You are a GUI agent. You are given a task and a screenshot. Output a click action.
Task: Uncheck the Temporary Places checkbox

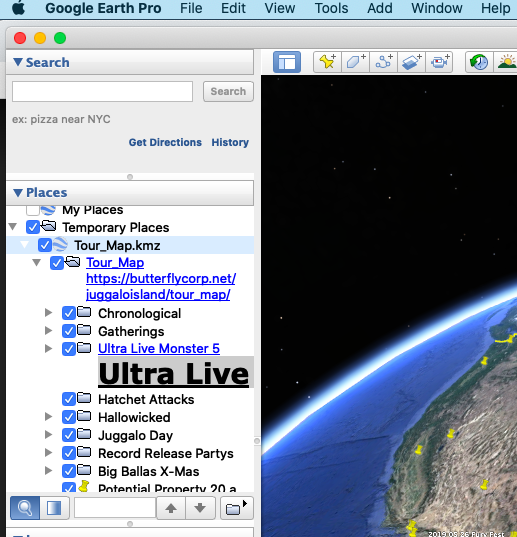[x=33, y=227]
